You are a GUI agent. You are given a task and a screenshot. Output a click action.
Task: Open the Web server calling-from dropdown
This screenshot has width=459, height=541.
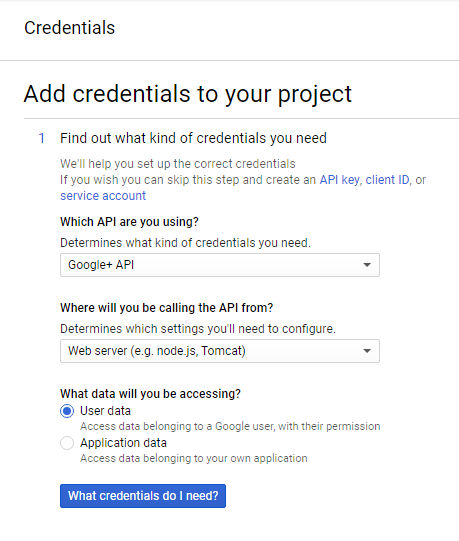coord(220,351)
